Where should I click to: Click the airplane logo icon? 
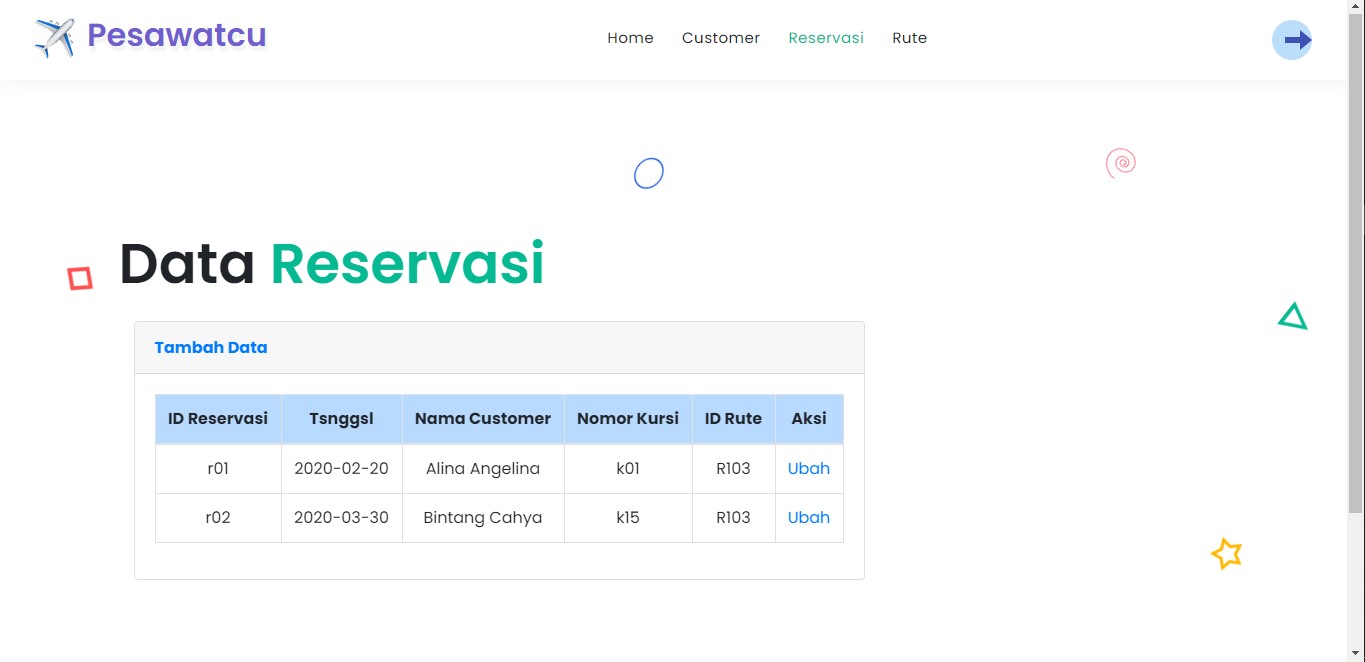coord(55,38)
